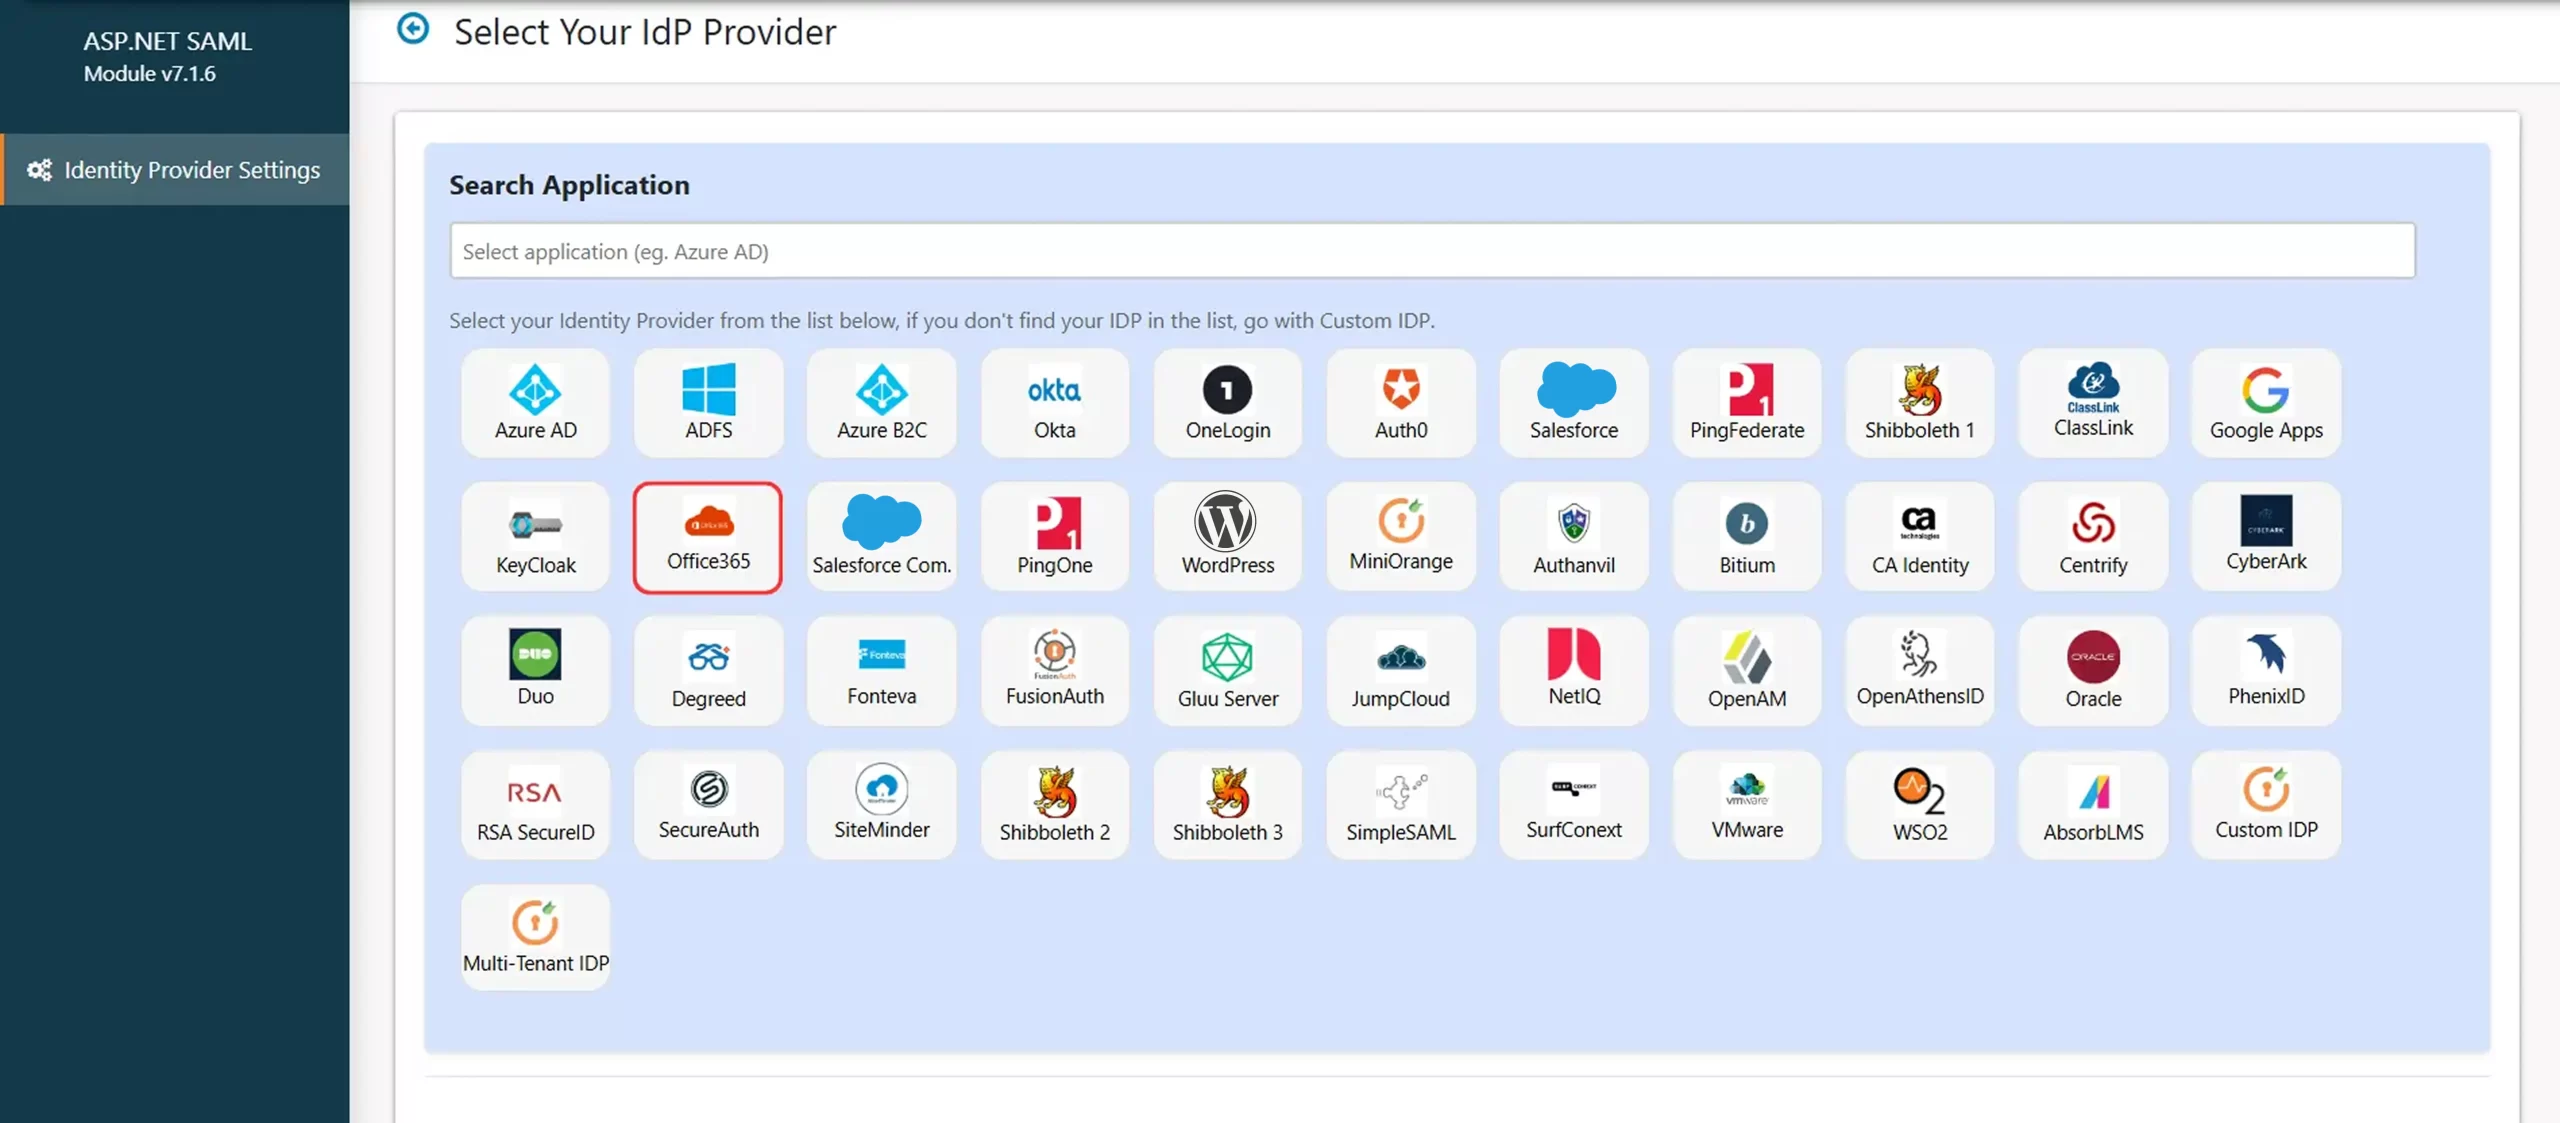This screenshot has width=2560, height=1123.
Task: Choose the KeyCloak provider
Action: [535, 537]
